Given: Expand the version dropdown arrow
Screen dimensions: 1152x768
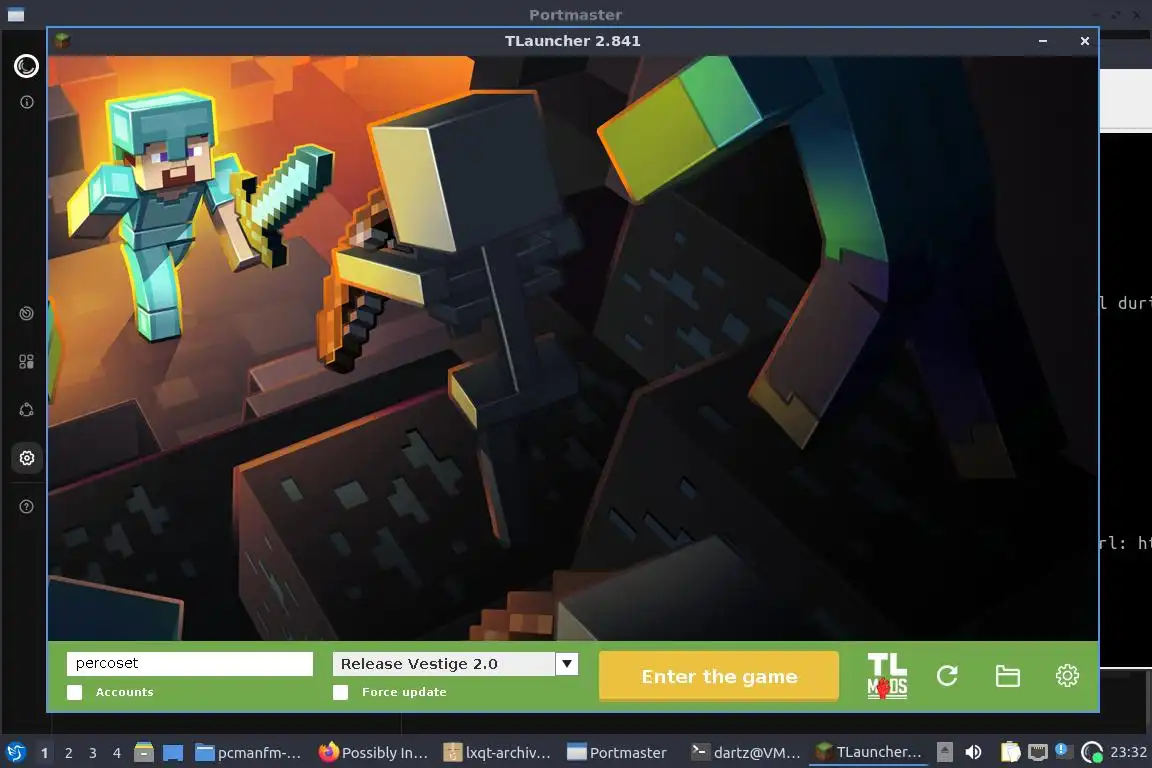Looking at the screenshot, I should 566,664.
